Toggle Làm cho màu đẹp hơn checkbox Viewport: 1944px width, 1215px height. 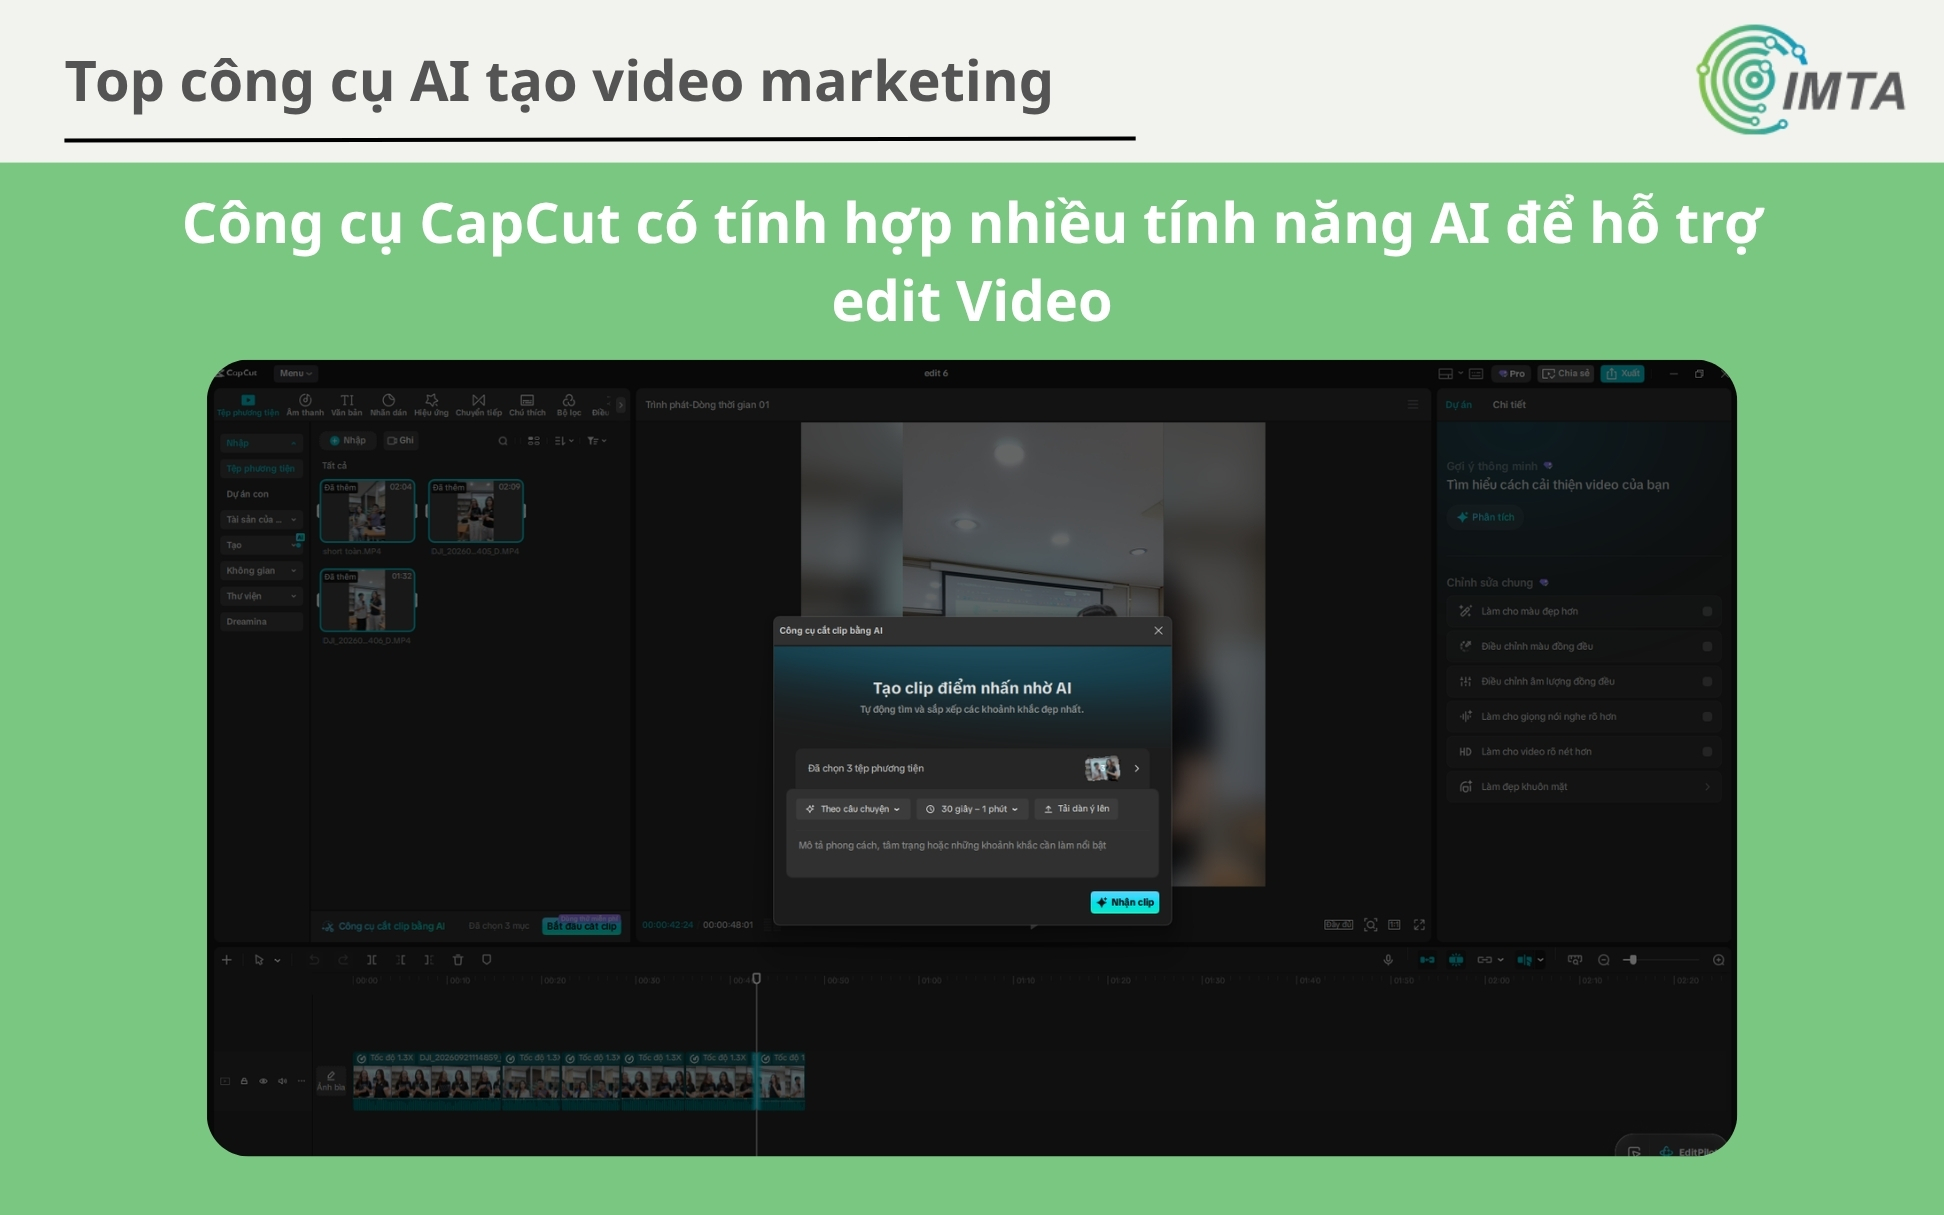click(1707, 611)
